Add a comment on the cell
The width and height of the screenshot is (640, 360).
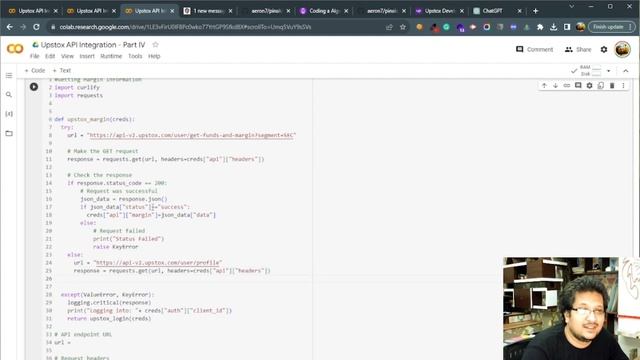[x=578, y=85]
